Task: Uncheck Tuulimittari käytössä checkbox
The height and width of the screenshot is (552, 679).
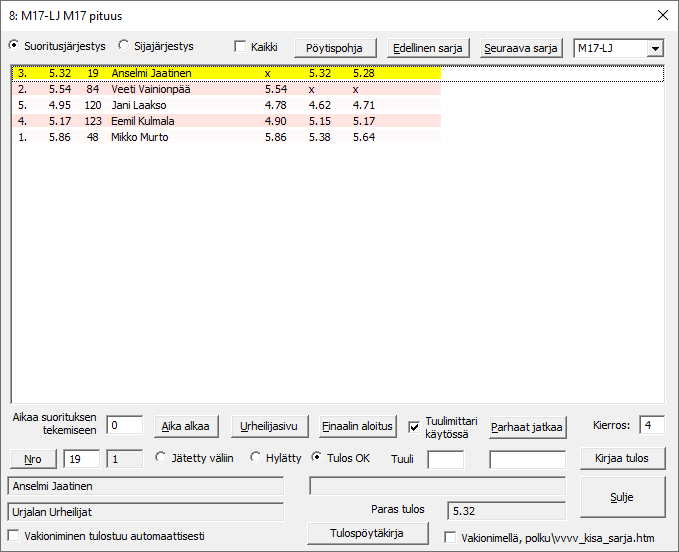Action: [x=415, y=427]
